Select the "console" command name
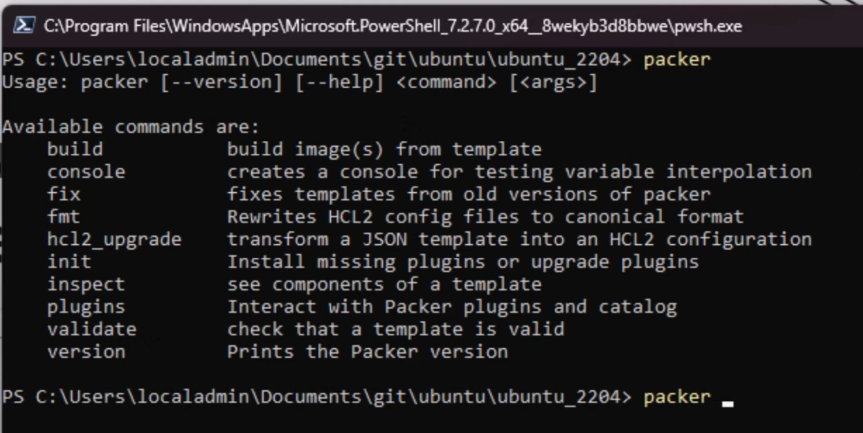The image size is (863, 433). (x=86, y=172)
